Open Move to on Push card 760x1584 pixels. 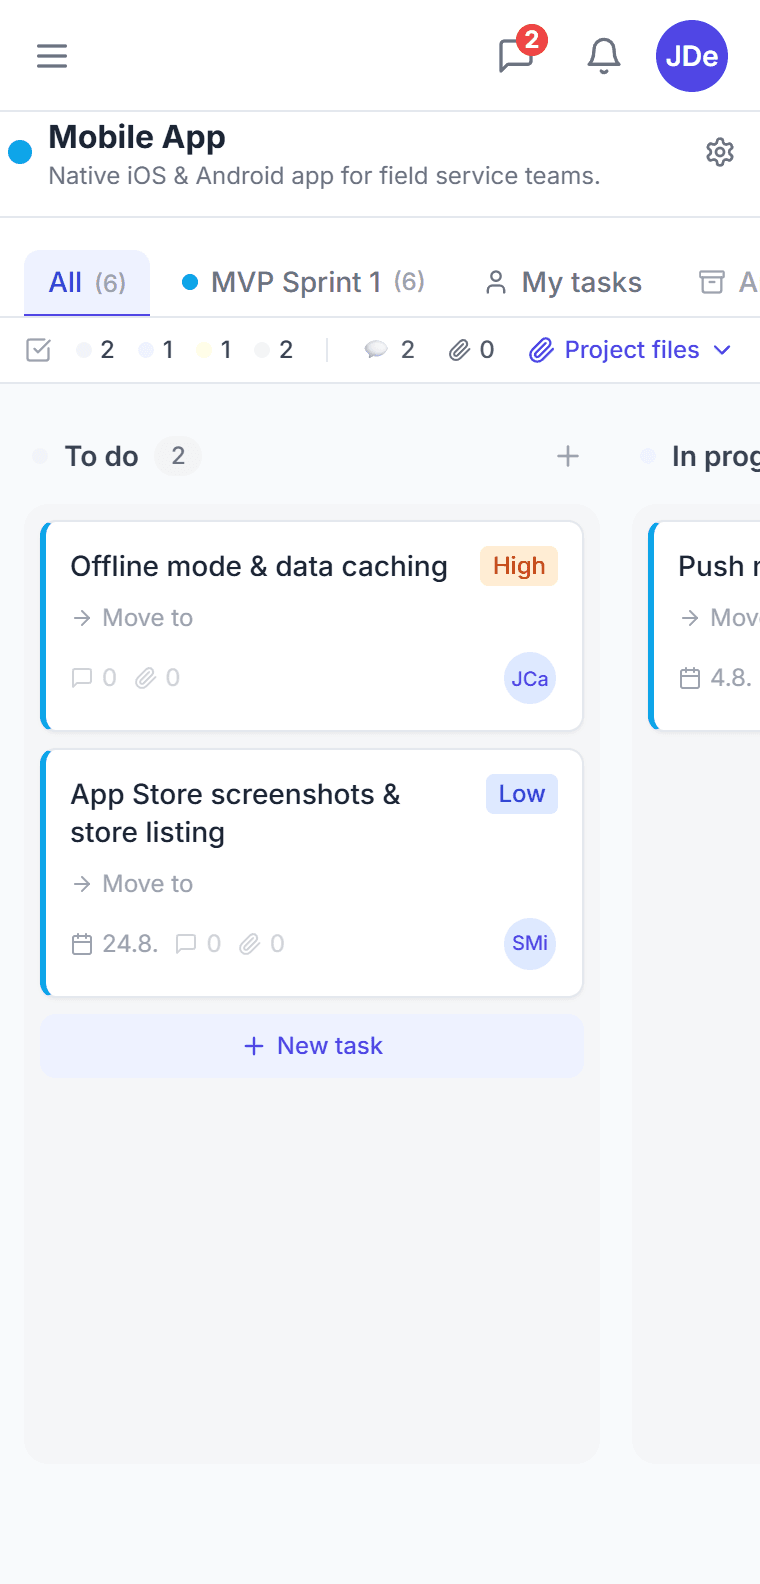click(720, 618)
